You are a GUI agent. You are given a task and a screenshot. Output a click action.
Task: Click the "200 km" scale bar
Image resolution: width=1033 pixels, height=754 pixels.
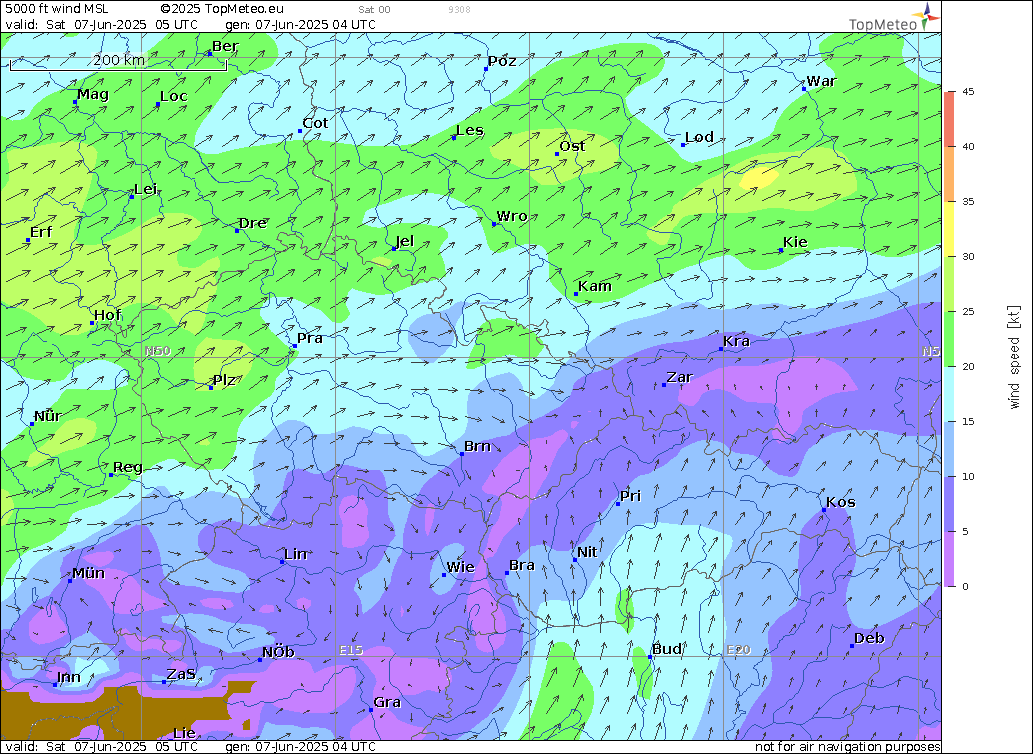pyautogui.click(x=119, y=61)
